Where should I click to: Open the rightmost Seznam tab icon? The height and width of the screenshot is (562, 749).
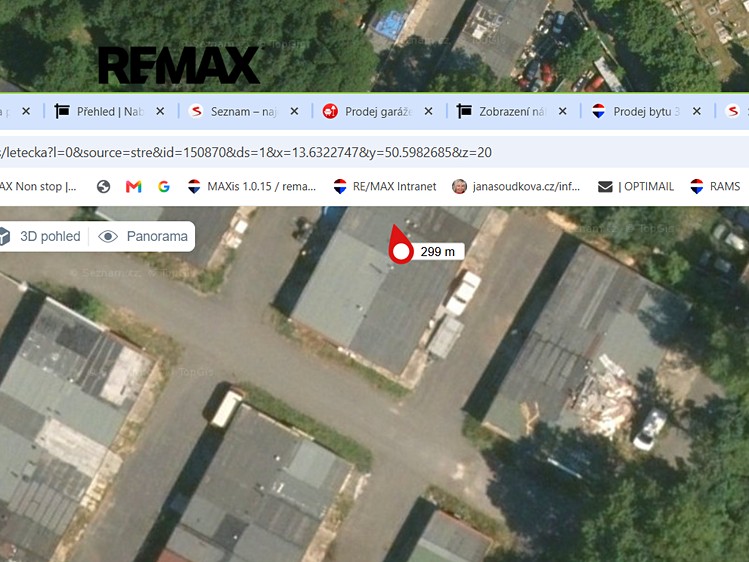click(732, 111)
